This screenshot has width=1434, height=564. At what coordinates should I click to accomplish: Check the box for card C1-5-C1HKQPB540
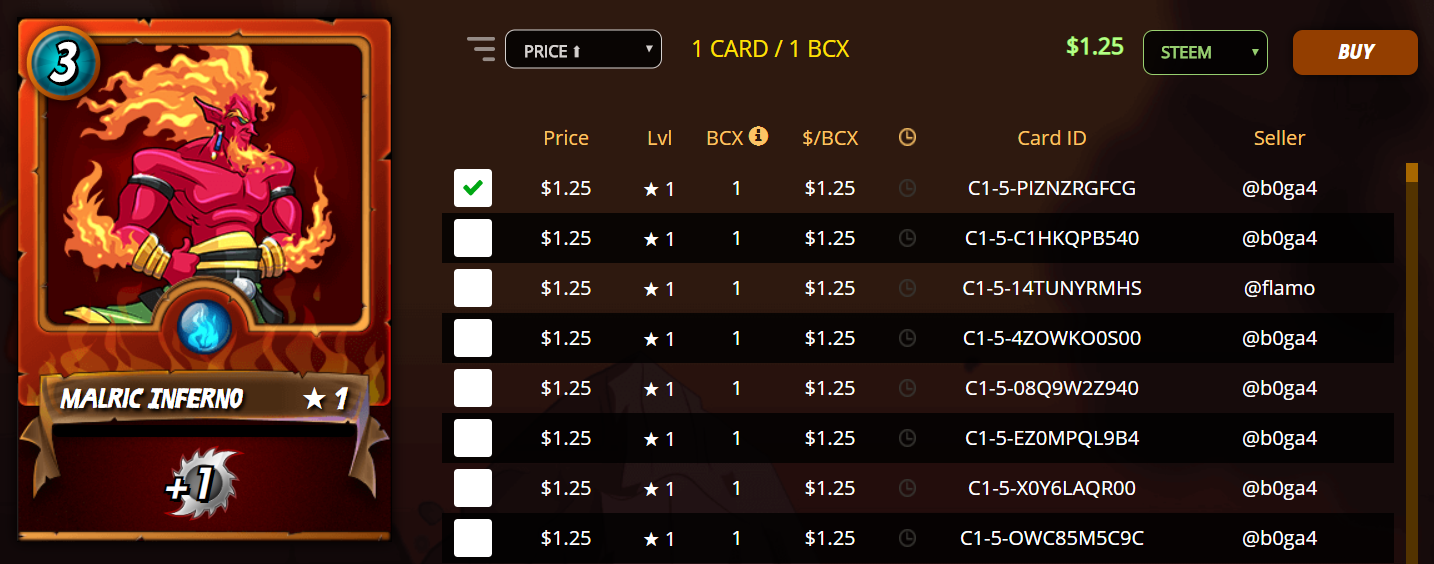(x=473, y=238)
